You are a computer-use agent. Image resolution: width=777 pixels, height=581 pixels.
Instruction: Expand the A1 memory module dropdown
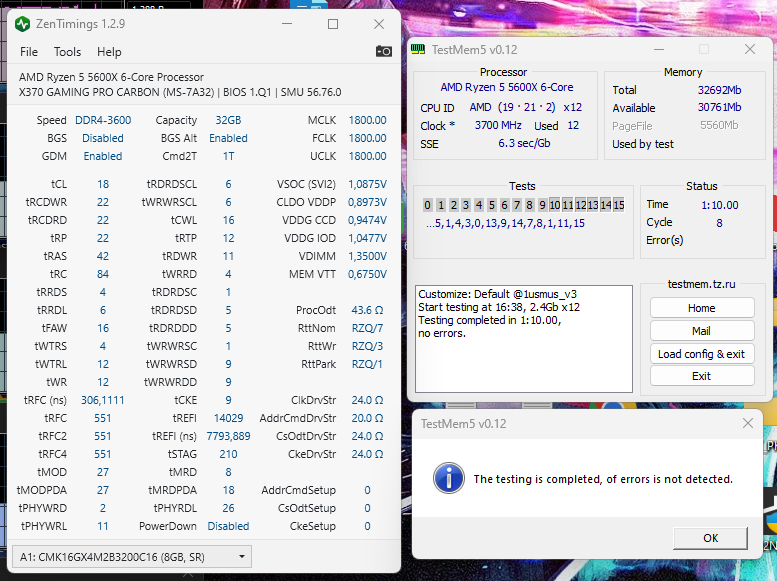click(132, 557)
